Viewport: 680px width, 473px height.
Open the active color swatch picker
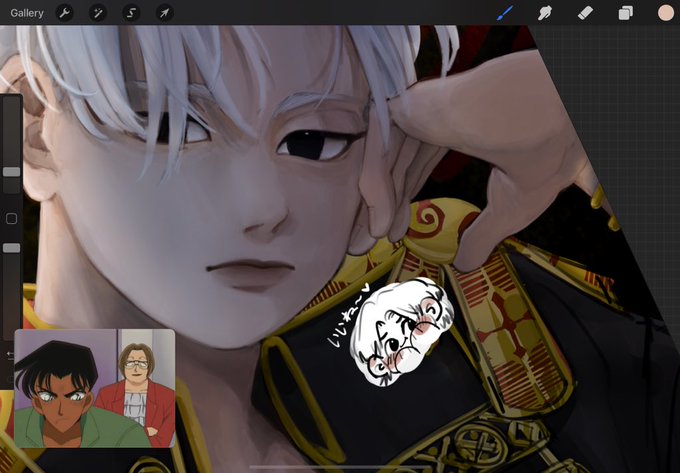tap(666, 13)
